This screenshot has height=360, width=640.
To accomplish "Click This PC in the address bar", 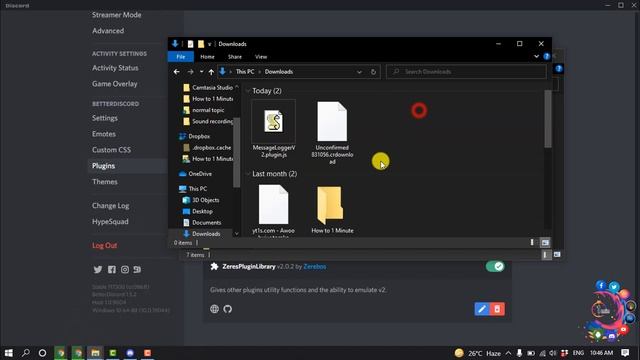I will pyautogui.click(x=245, y=72).
